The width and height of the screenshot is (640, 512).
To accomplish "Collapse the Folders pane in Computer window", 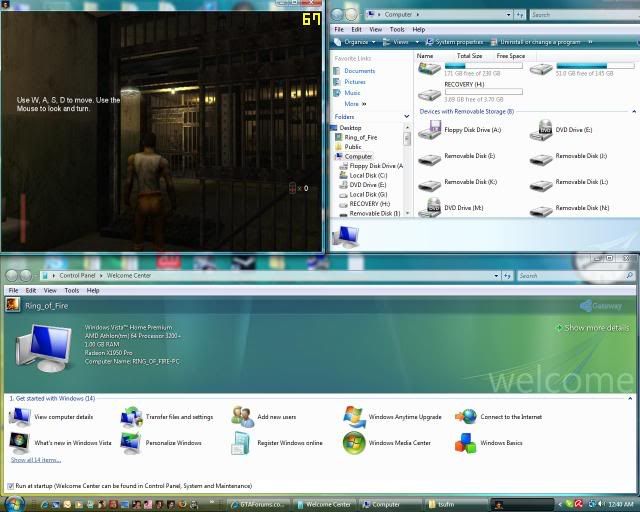I will click(405, 116).
